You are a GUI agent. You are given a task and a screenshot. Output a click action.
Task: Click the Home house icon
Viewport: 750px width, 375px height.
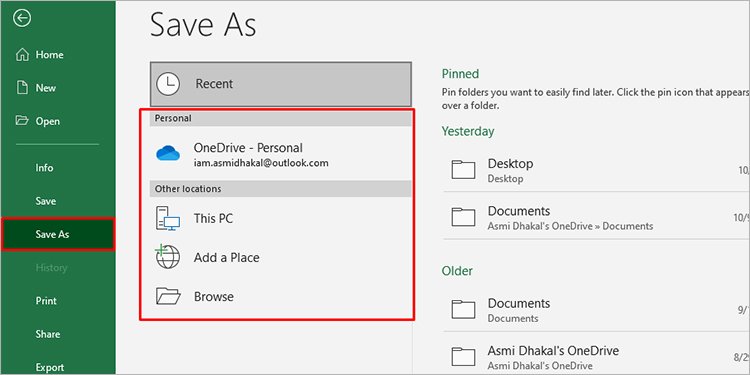(x=22, y=55)
